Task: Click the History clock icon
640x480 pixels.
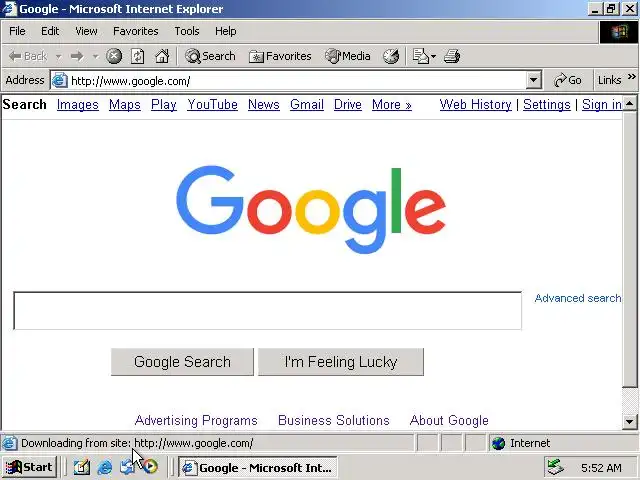Action: 391,56
